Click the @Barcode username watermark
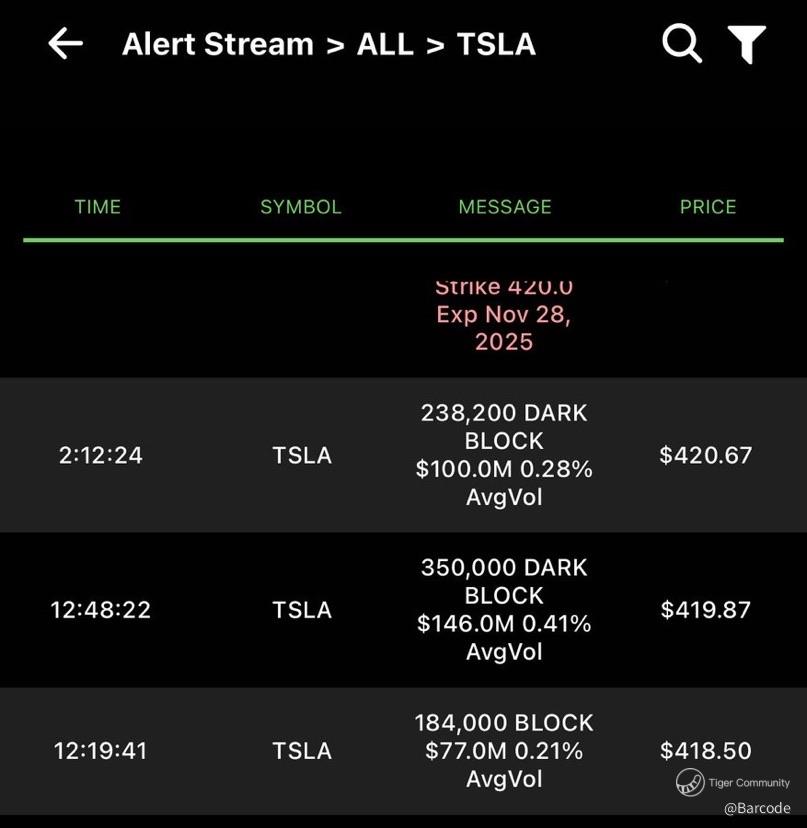 click(757, 808)
